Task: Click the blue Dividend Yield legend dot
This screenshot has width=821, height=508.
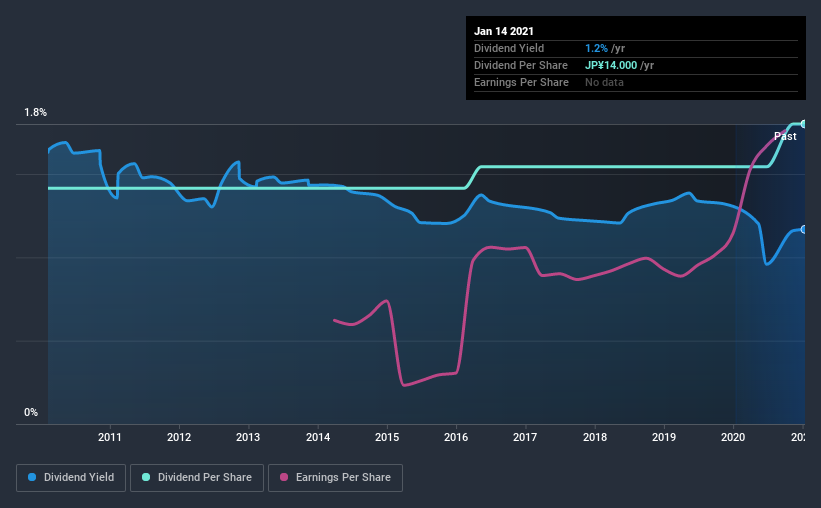Action: click(32, 477)
